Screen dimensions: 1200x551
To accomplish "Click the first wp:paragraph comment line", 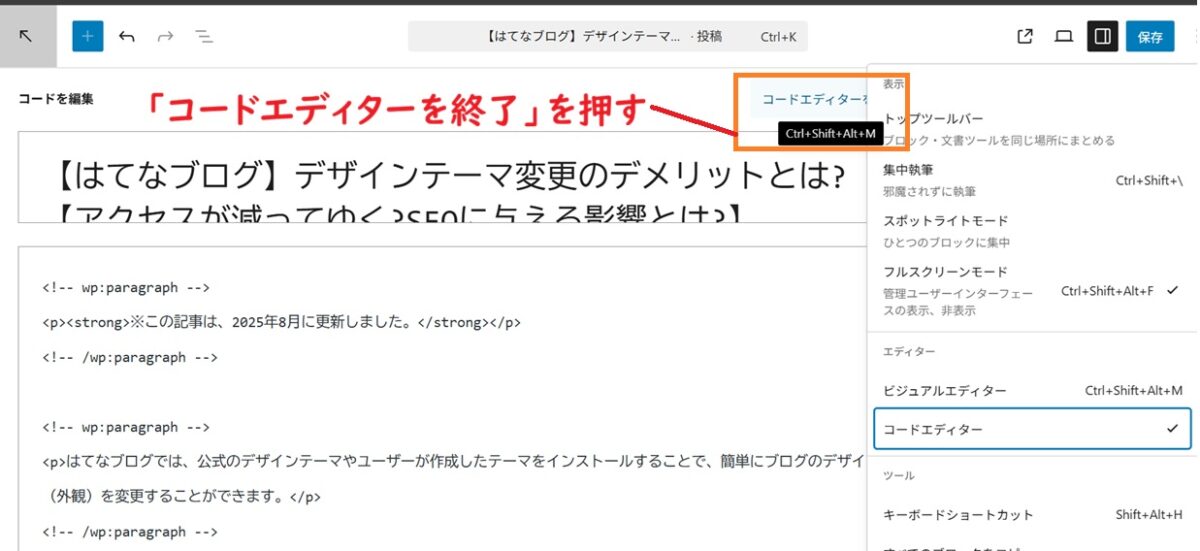I will click(126, 288).
